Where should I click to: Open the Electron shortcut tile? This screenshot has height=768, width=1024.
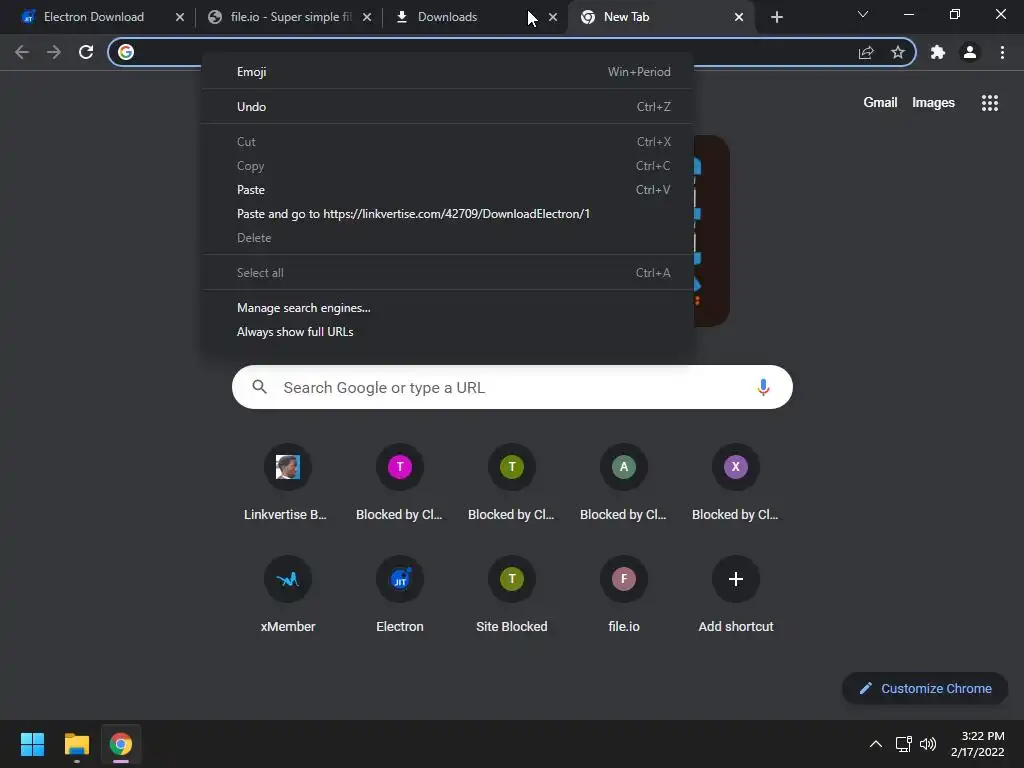click(x=400, y=596)
